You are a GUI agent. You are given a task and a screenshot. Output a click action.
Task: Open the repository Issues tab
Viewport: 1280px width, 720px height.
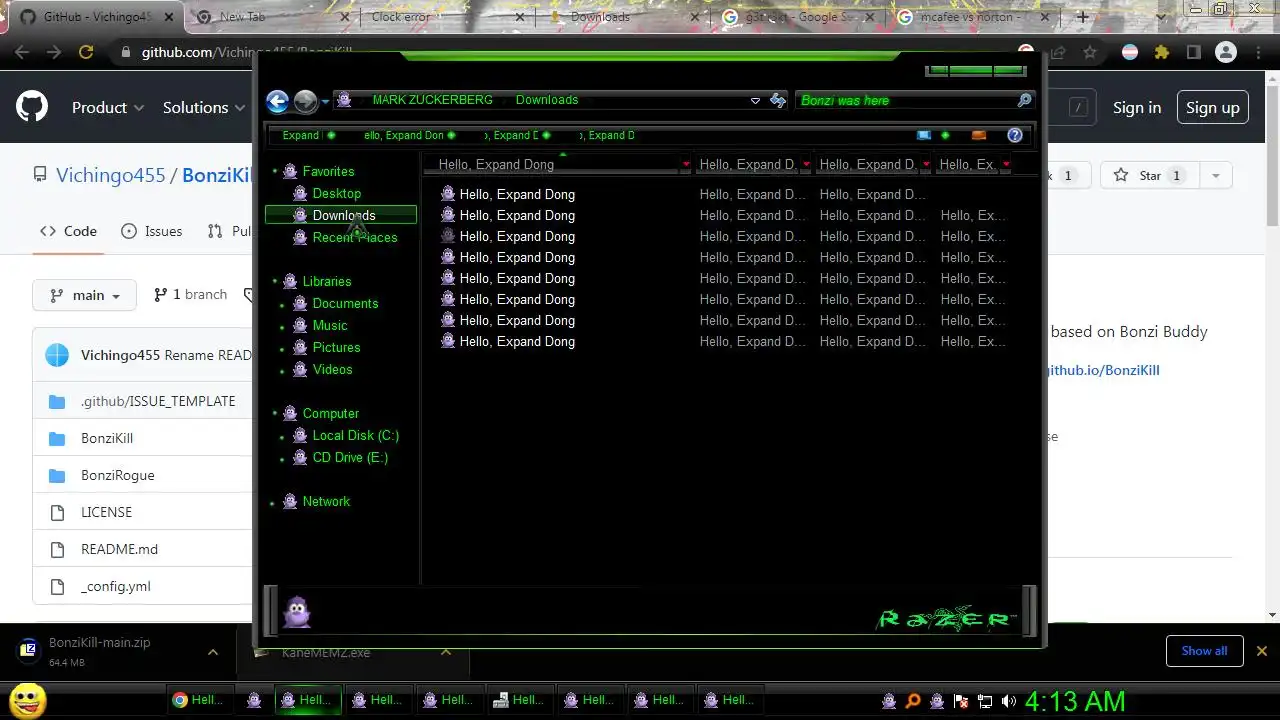tap(151, 231)
